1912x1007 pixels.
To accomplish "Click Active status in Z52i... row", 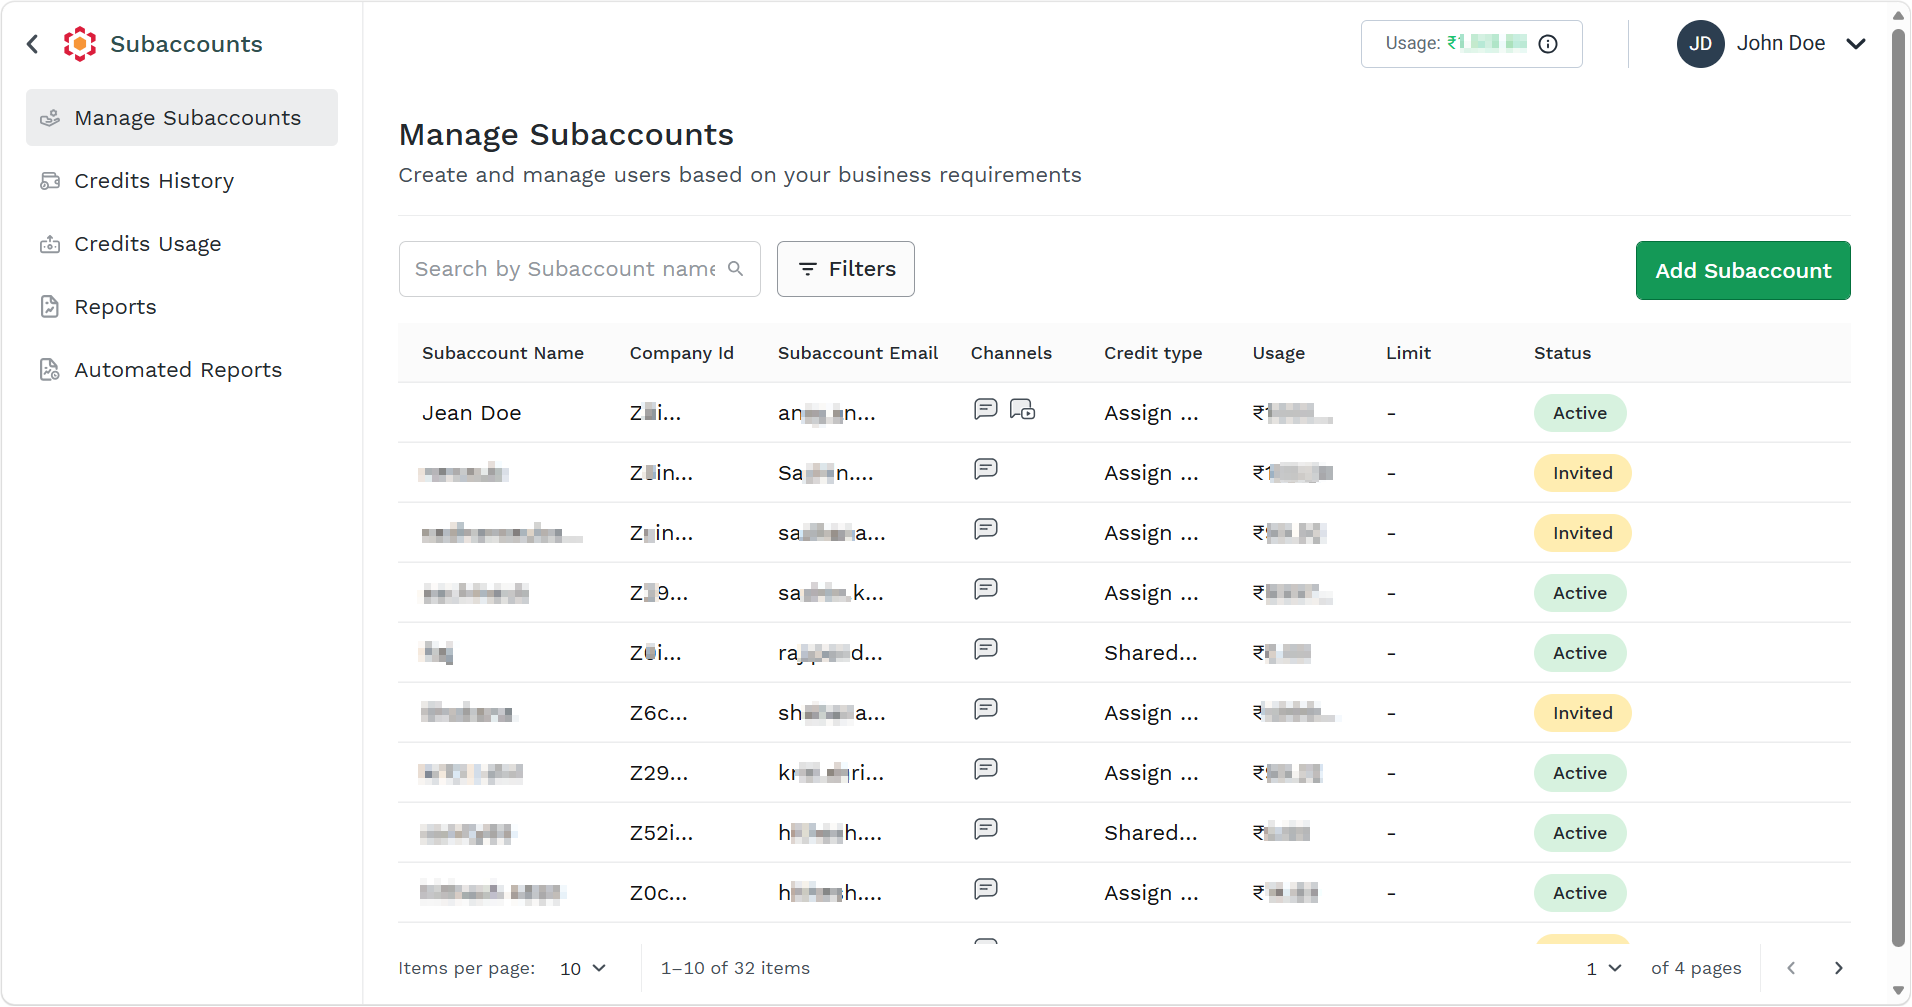I will coord(1580,833).
